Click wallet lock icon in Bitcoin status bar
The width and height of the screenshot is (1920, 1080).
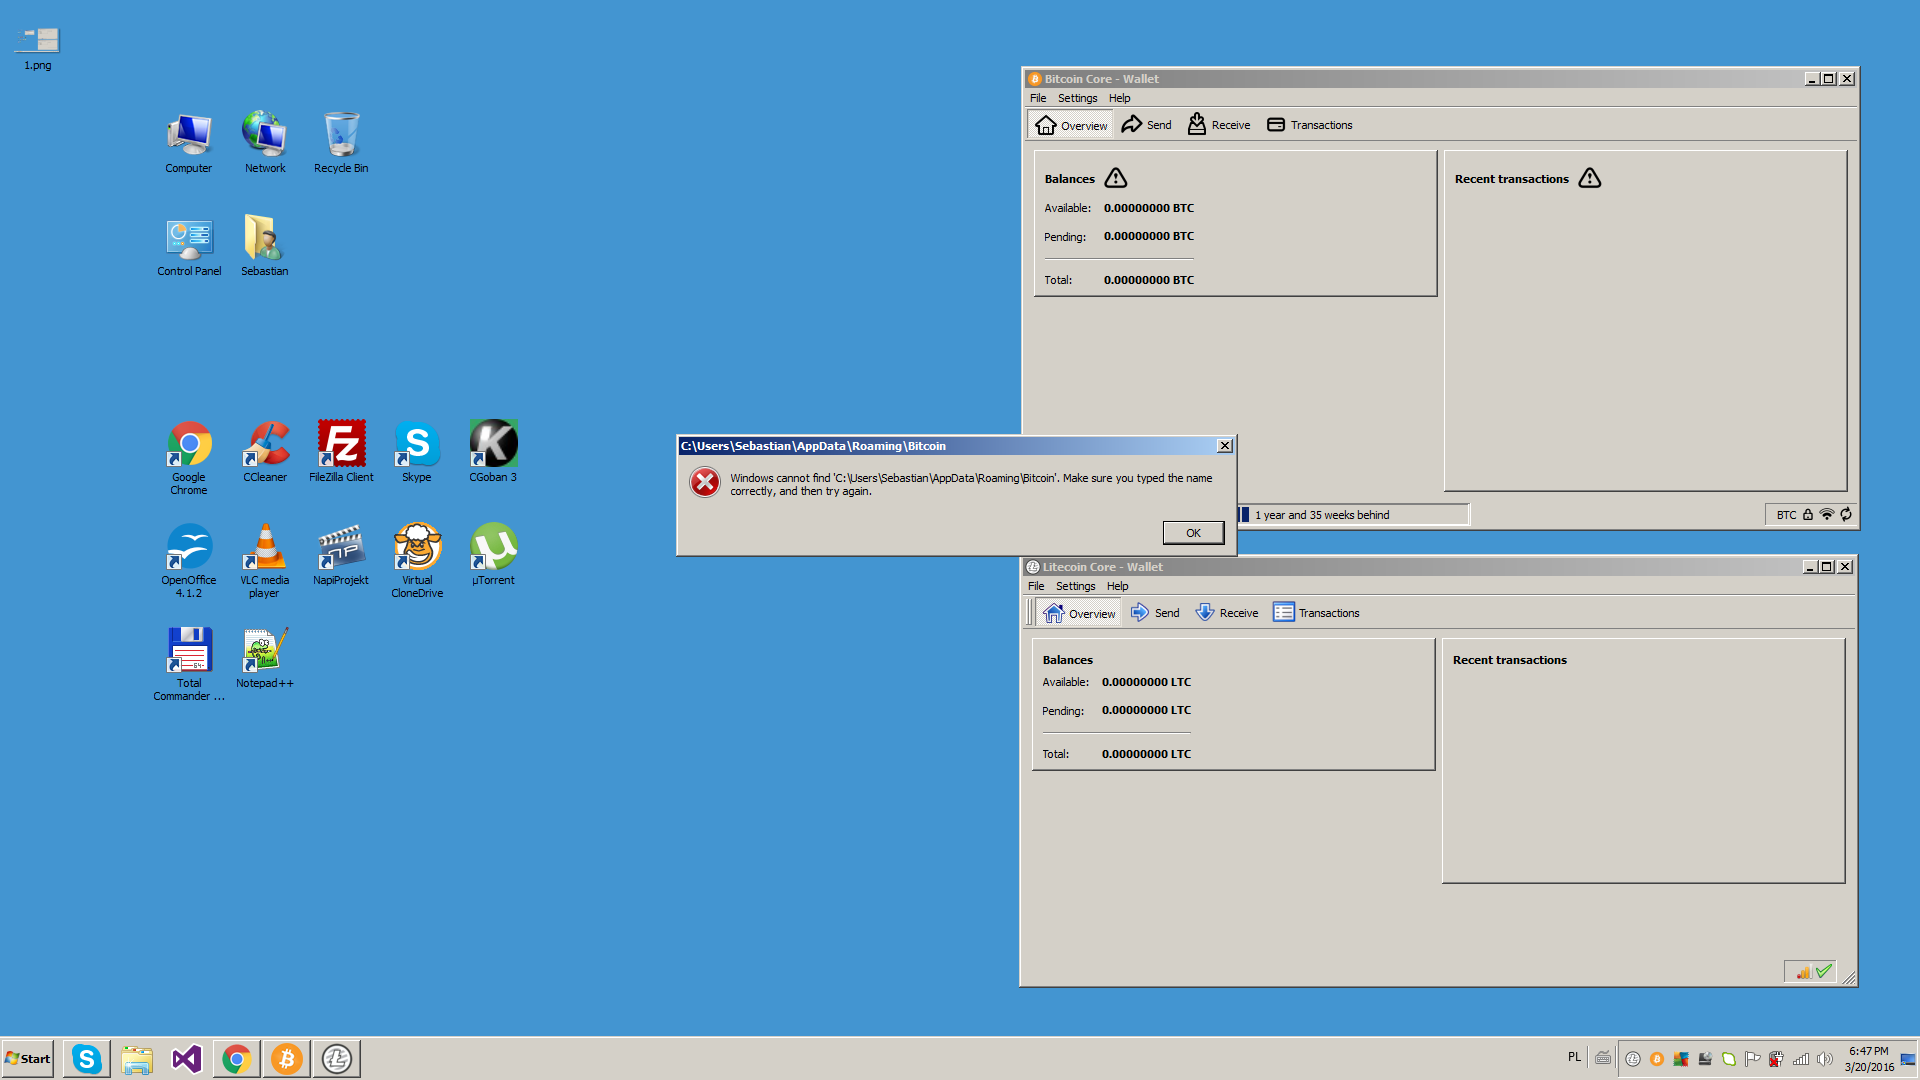1808,515
